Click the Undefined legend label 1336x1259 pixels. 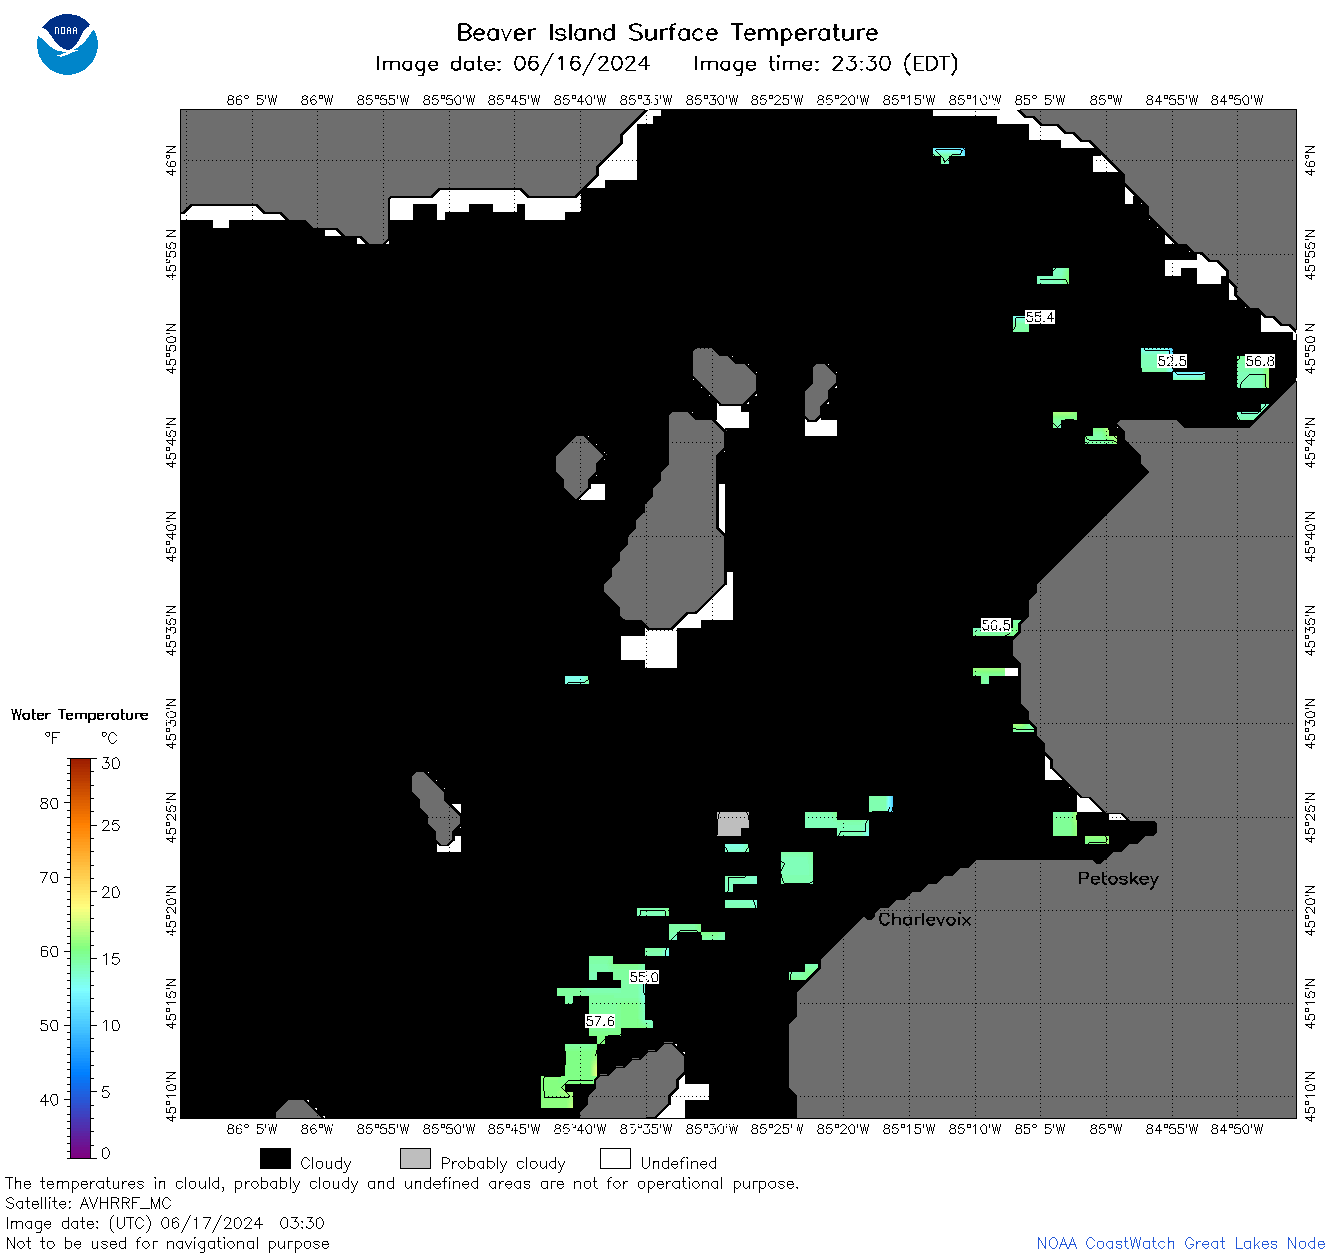click(679, 1164)
